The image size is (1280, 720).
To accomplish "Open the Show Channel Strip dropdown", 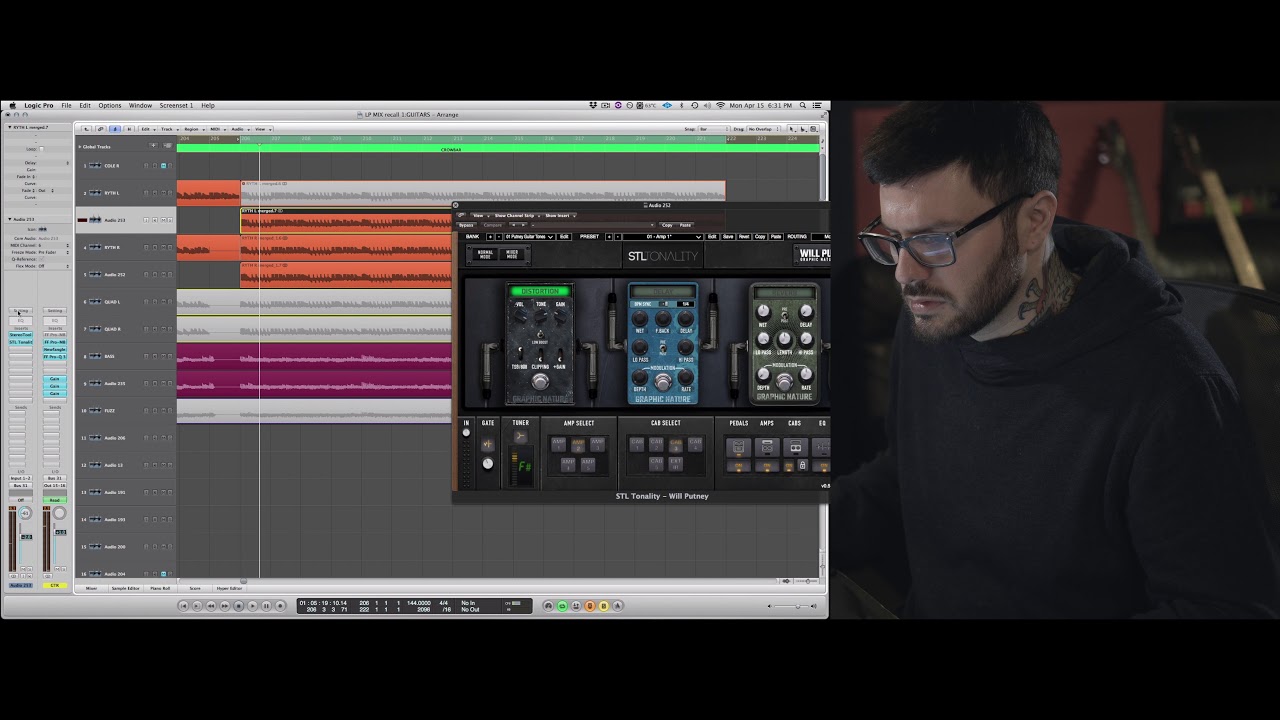I will [516, 215].
